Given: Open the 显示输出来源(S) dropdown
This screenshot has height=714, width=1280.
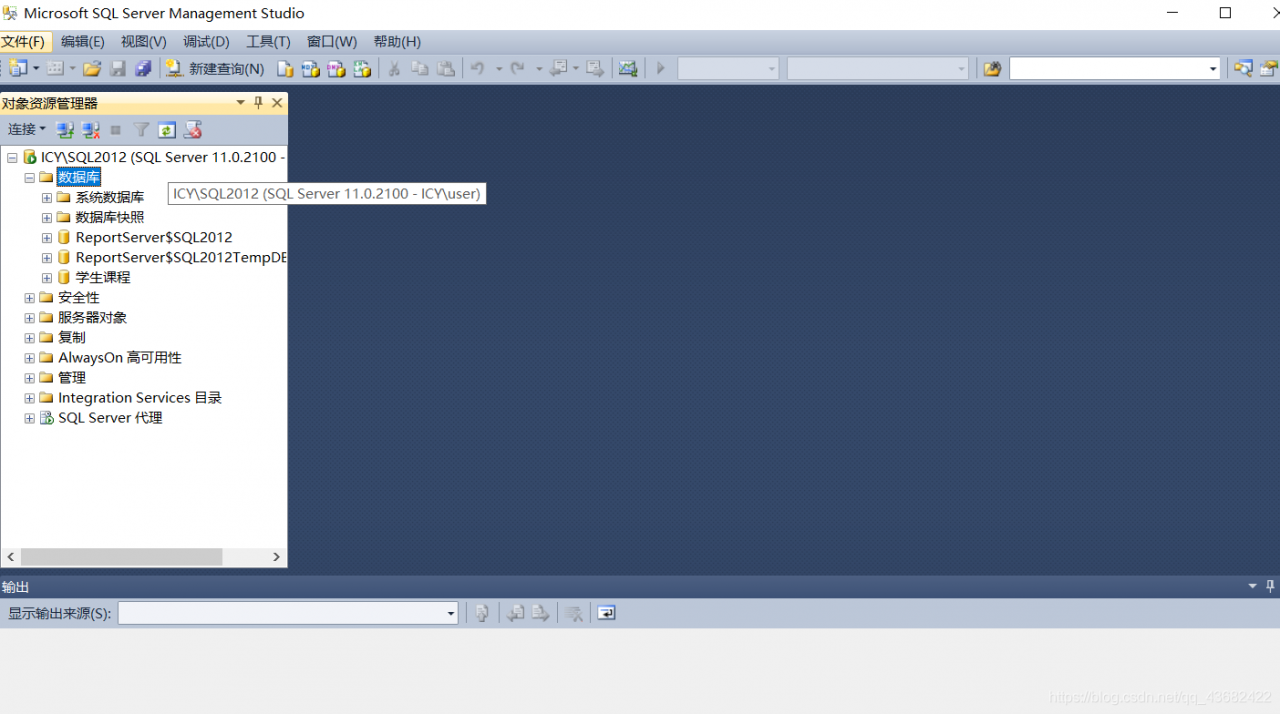Looking at the screenshot, I should tap(451, 613).
